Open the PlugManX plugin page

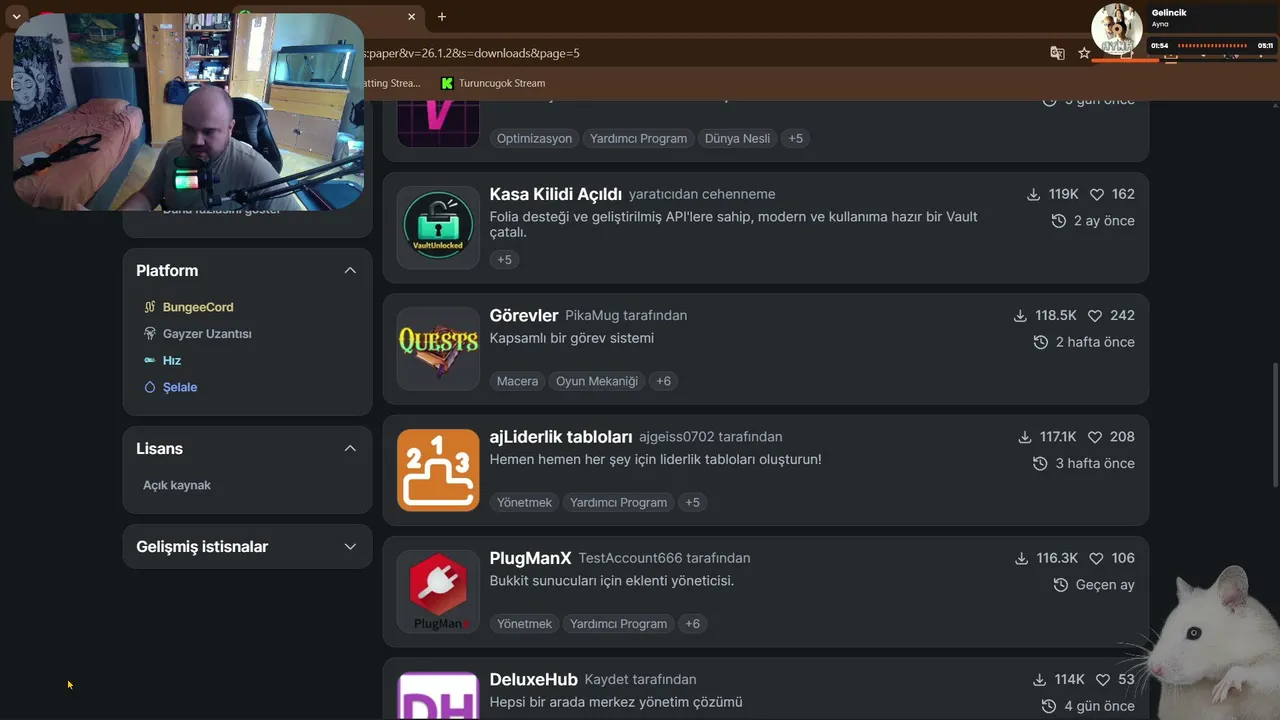coord(530,558)
